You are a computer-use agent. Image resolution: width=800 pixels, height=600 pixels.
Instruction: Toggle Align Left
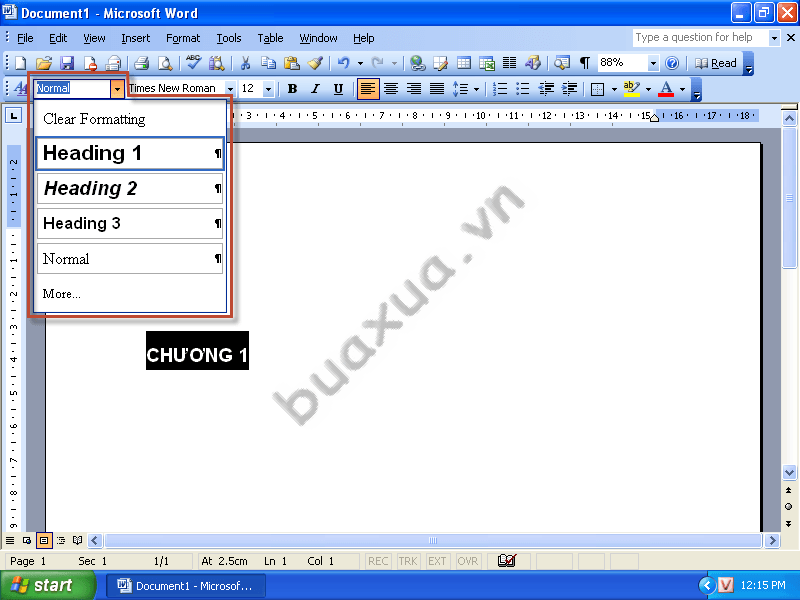click(x=368, y=89)
